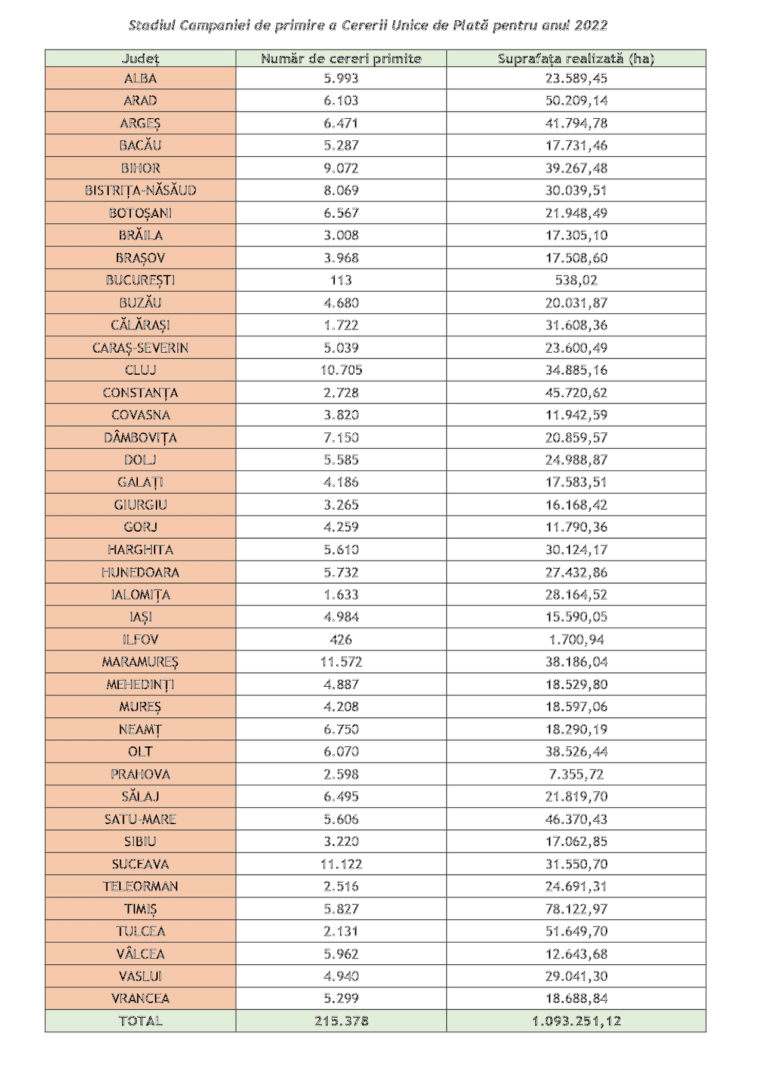The width and height of the screenshot is (764, 1080).
Task: Click the Suprafața realizată (ha) header
Action: tap(576, 59)
